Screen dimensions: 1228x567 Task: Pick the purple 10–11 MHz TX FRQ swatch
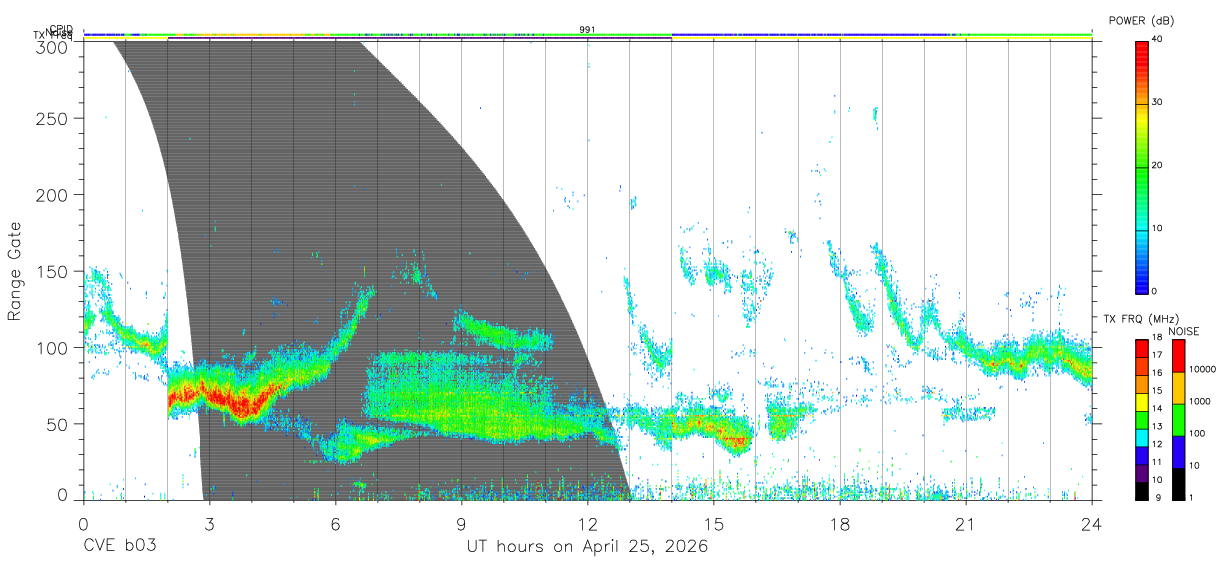[1141, 473]
